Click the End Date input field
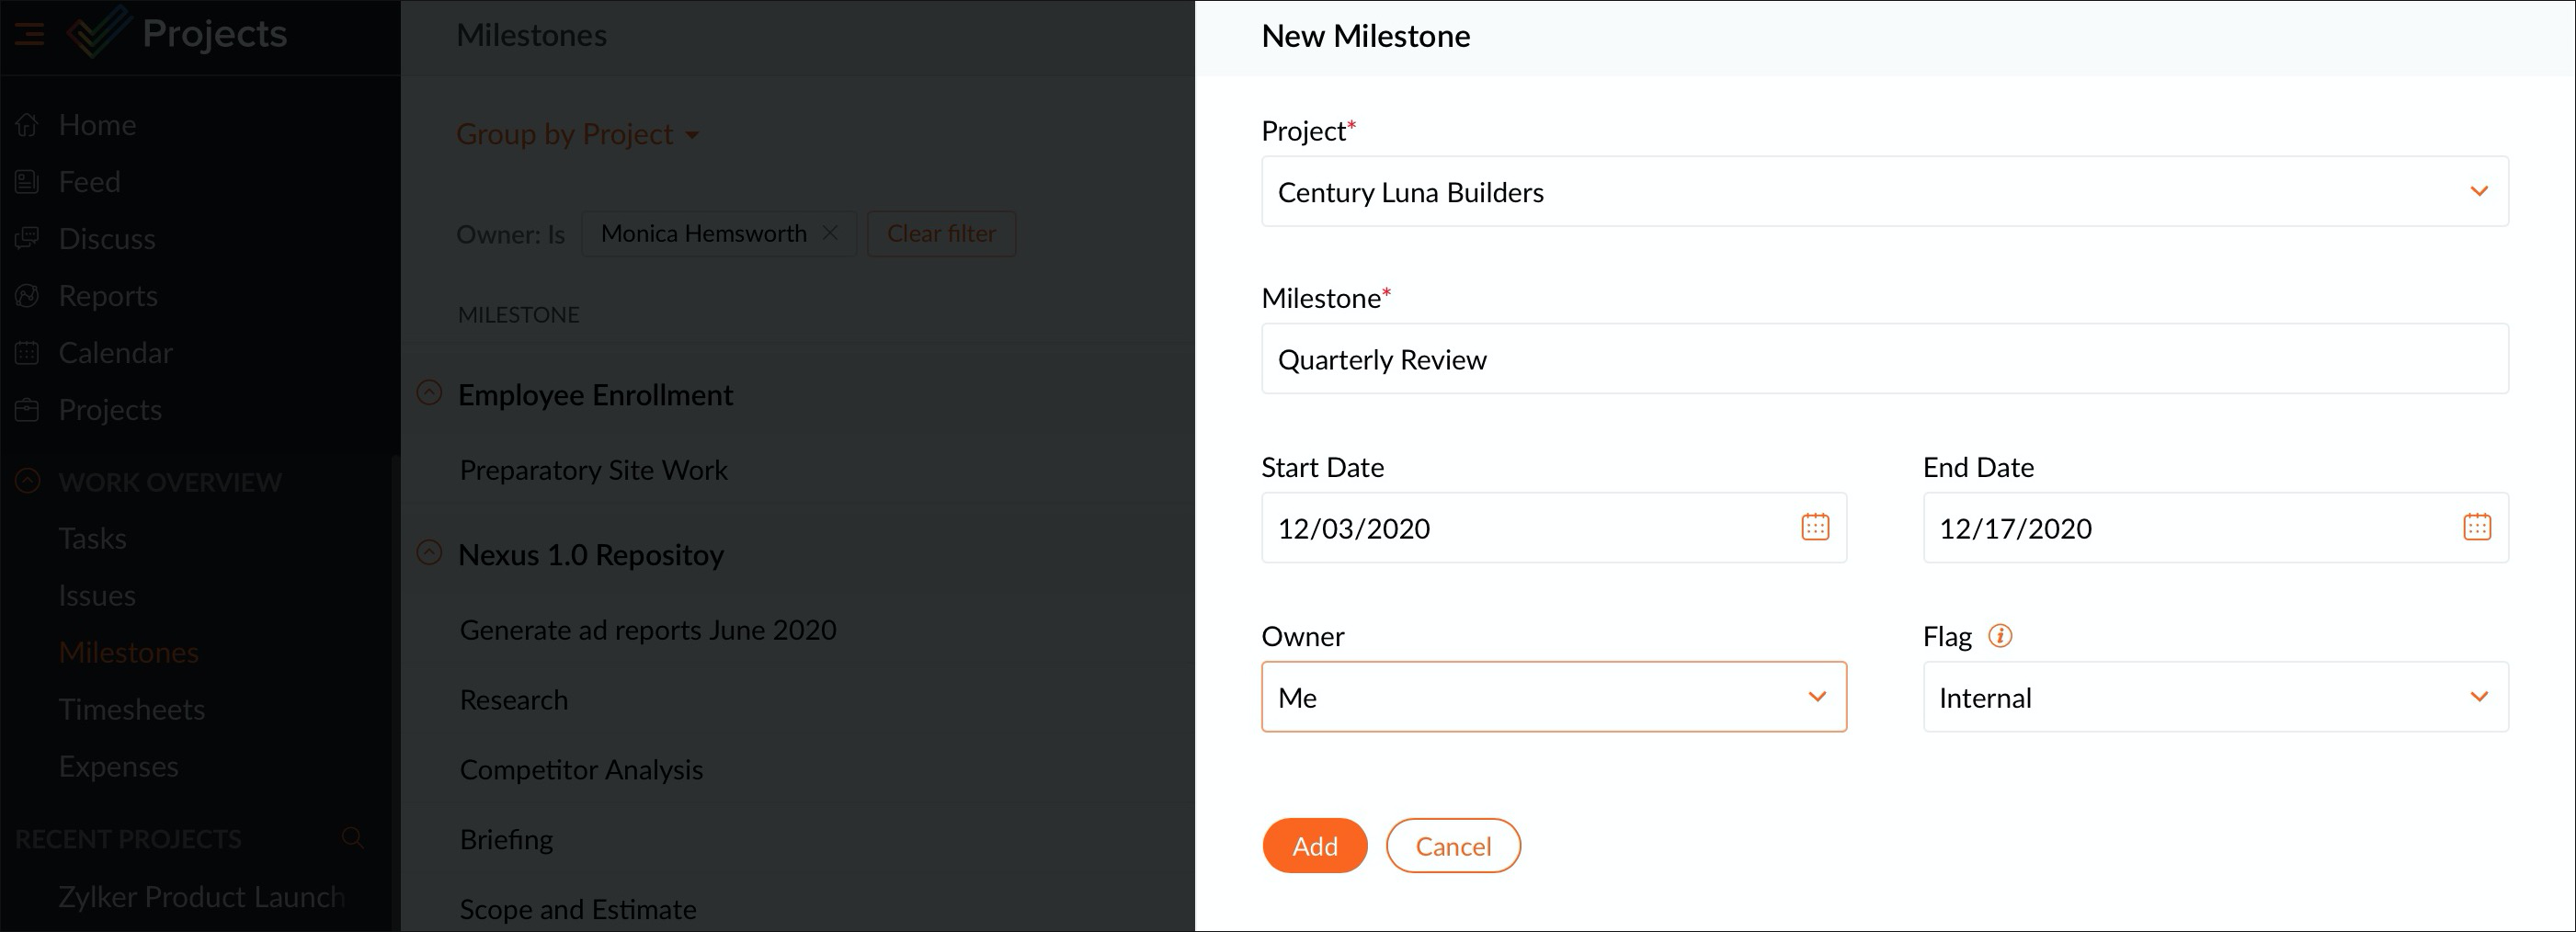 [x=2216, y=527]
